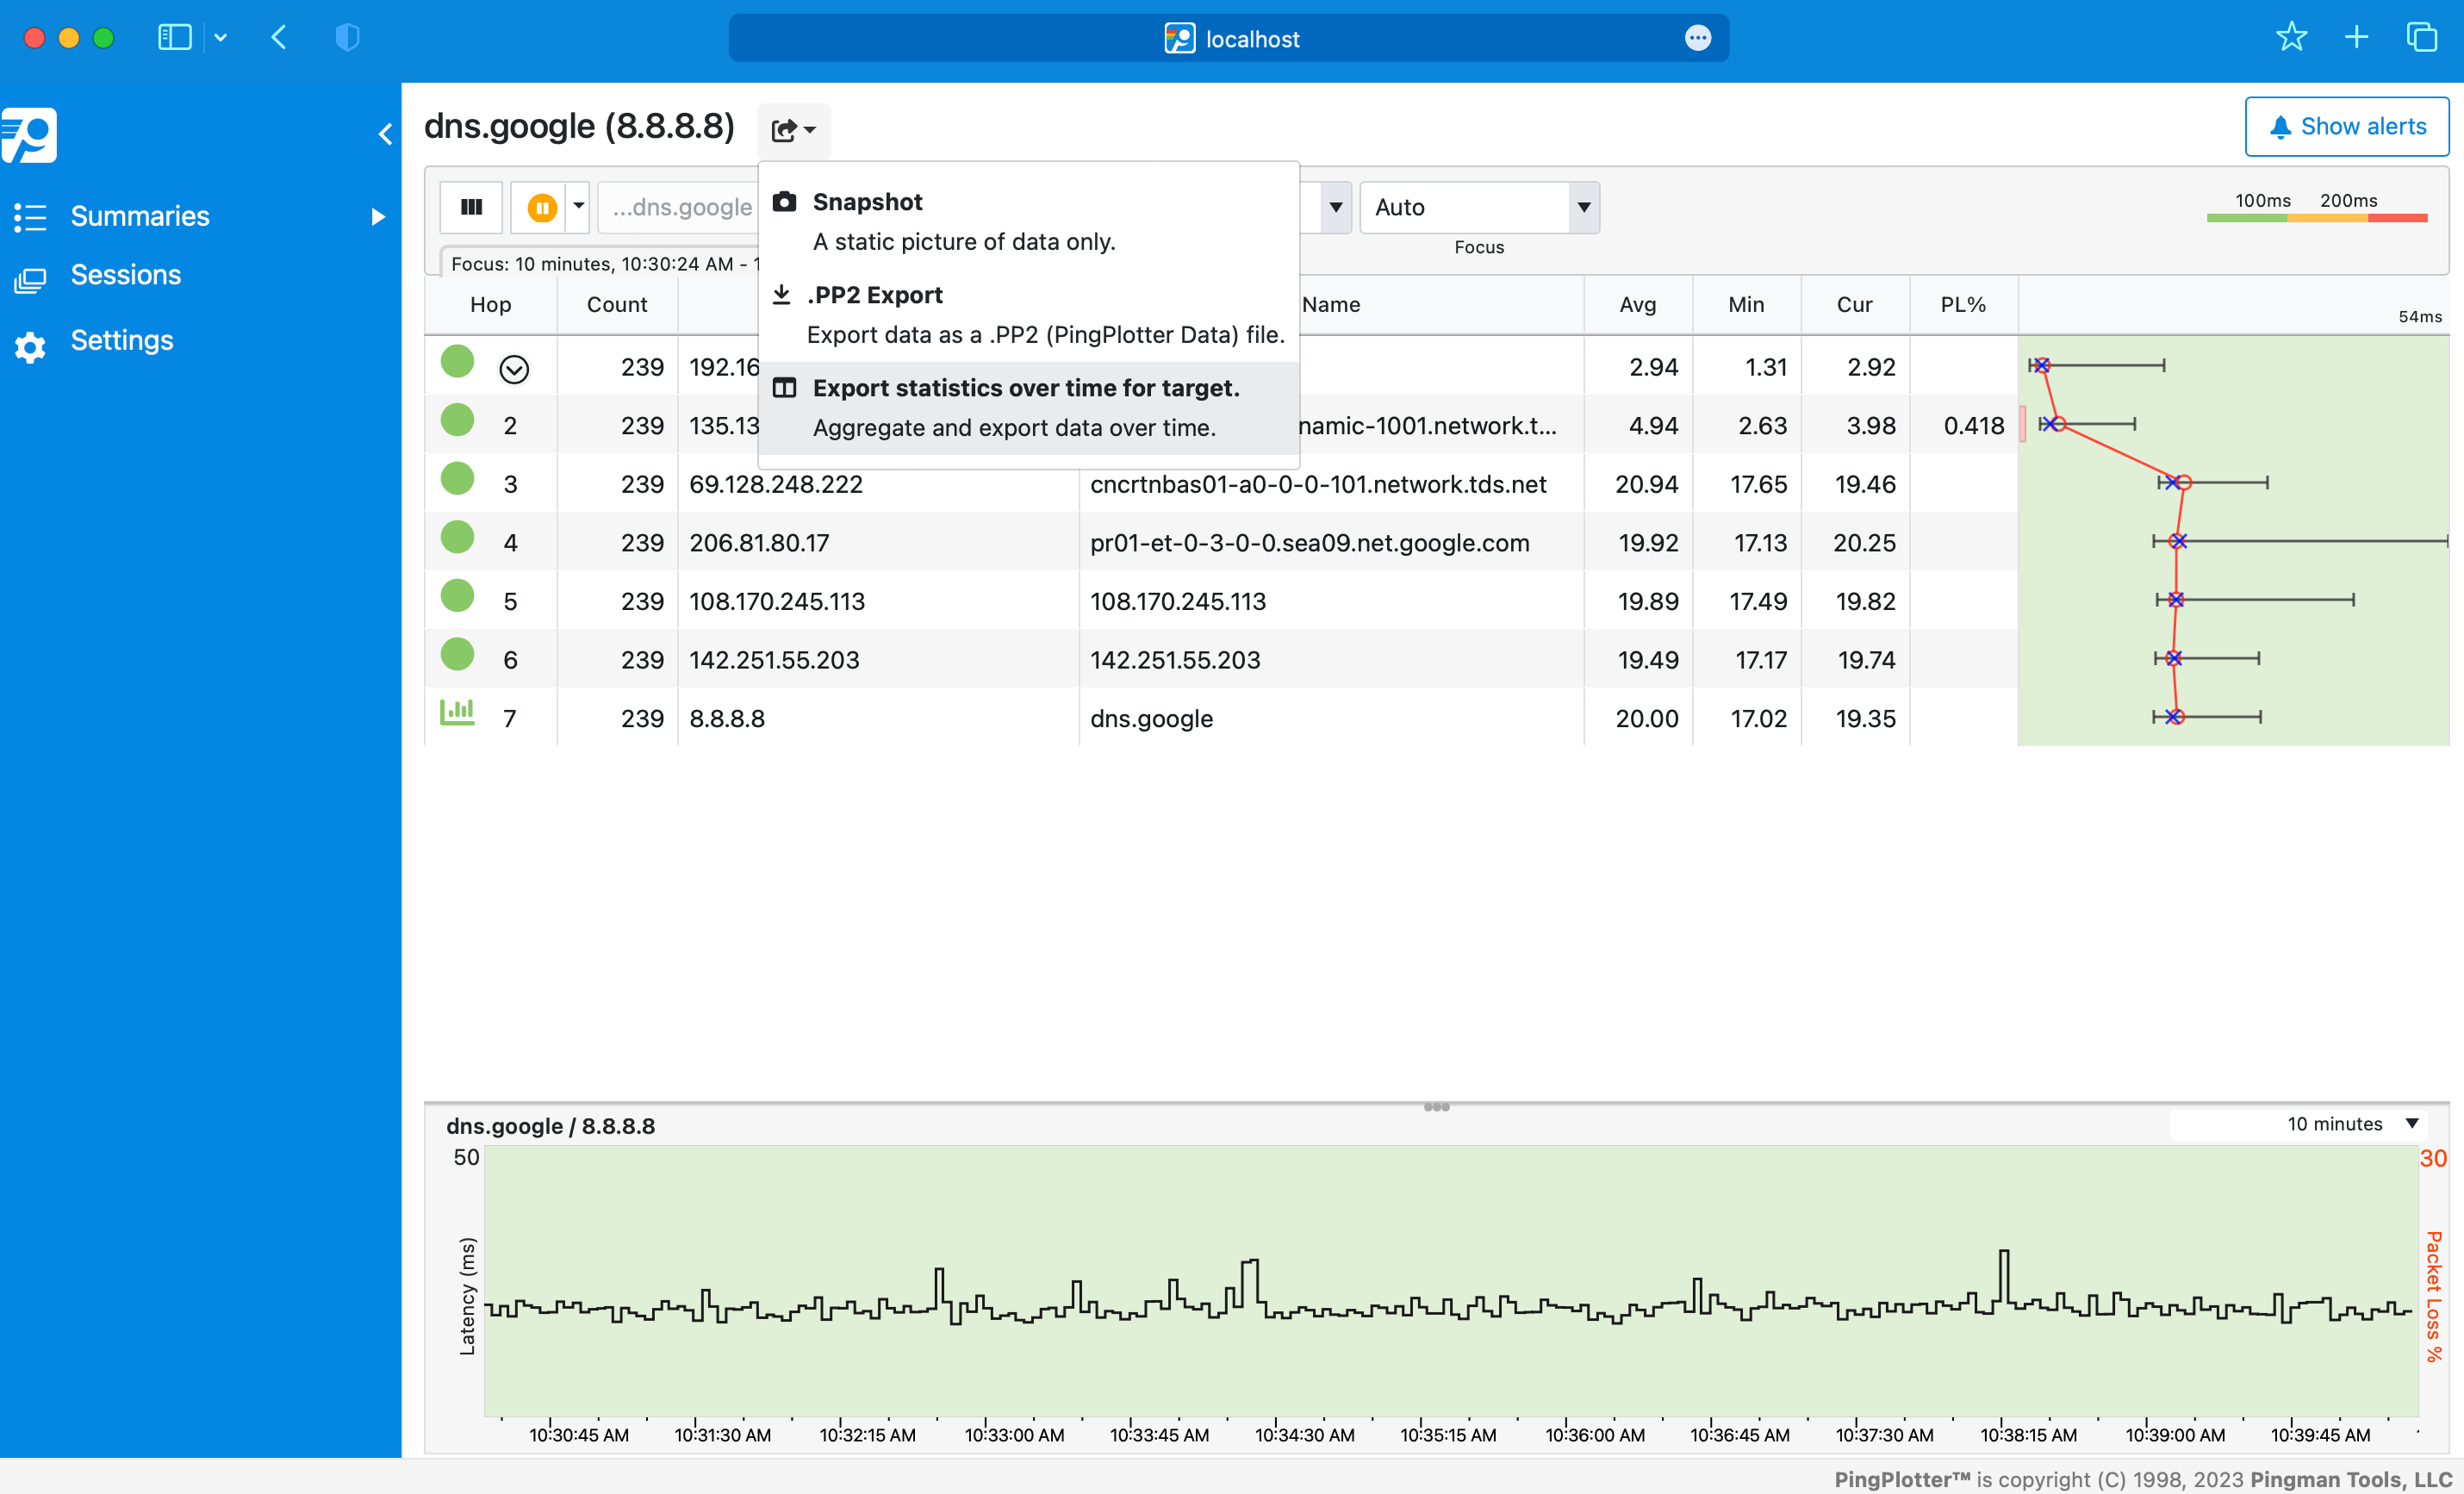Open Summaries from the sidebar
The height and width of the screenshot is (1494, 2464).
click(139, 215)
